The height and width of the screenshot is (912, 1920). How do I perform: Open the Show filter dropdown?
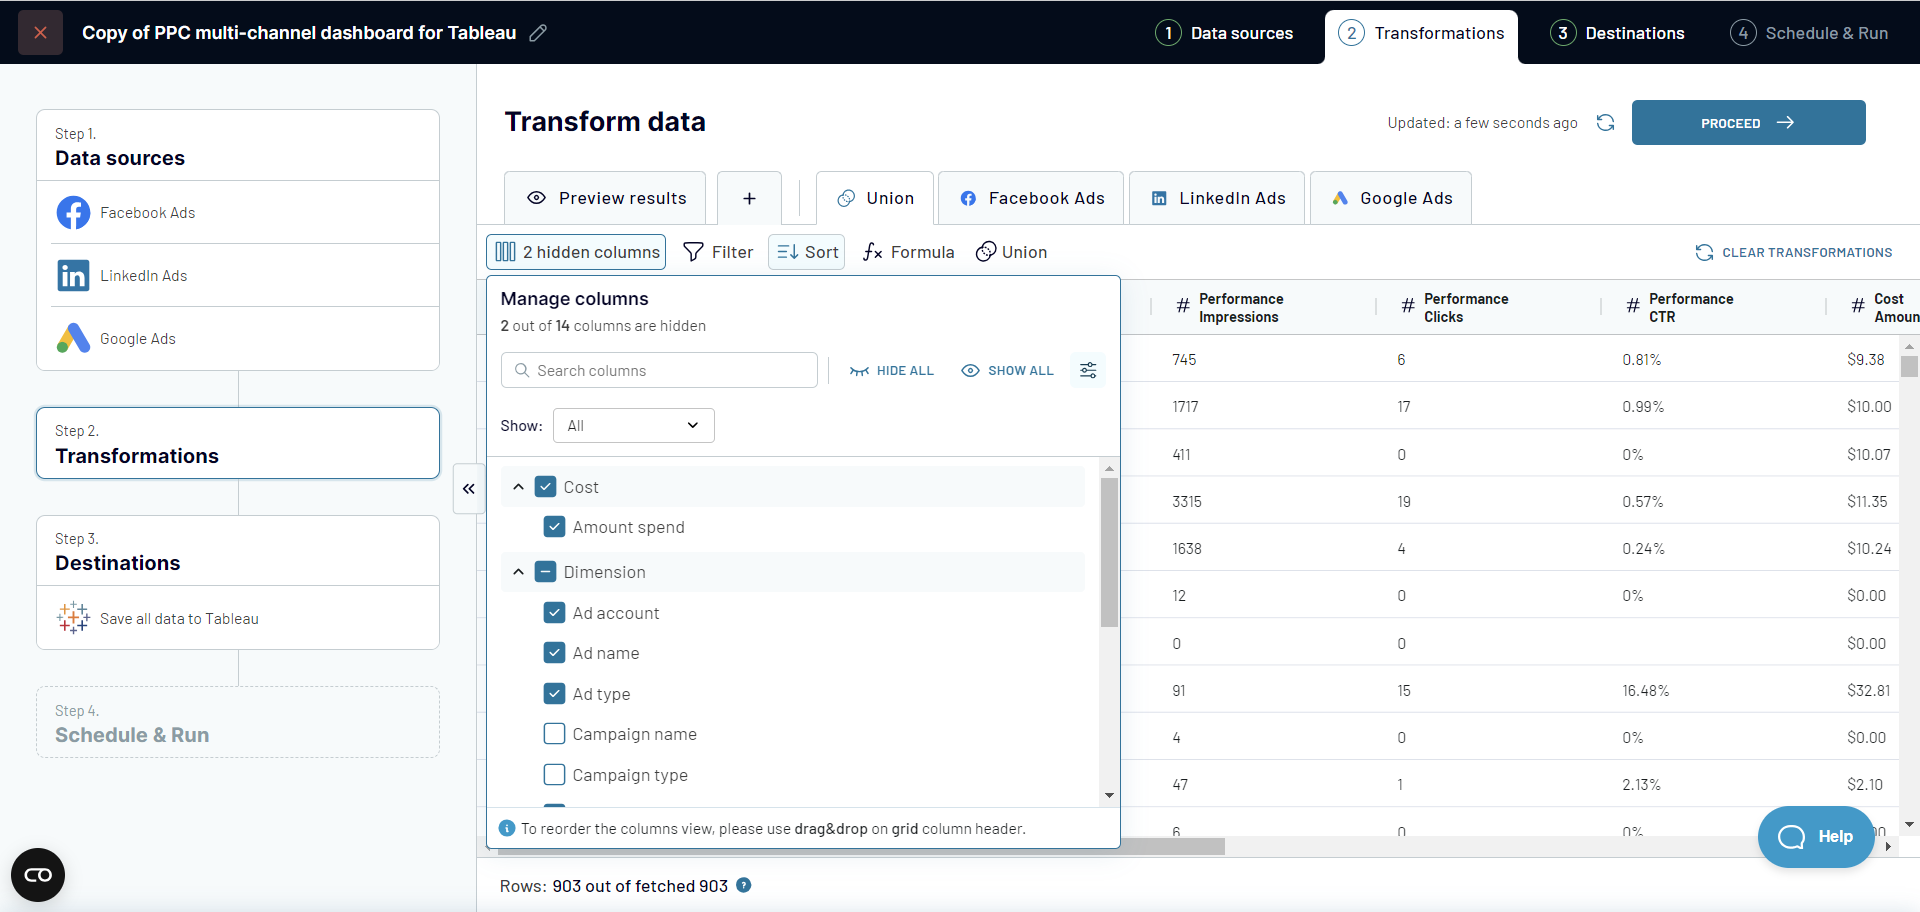(633, 426)
